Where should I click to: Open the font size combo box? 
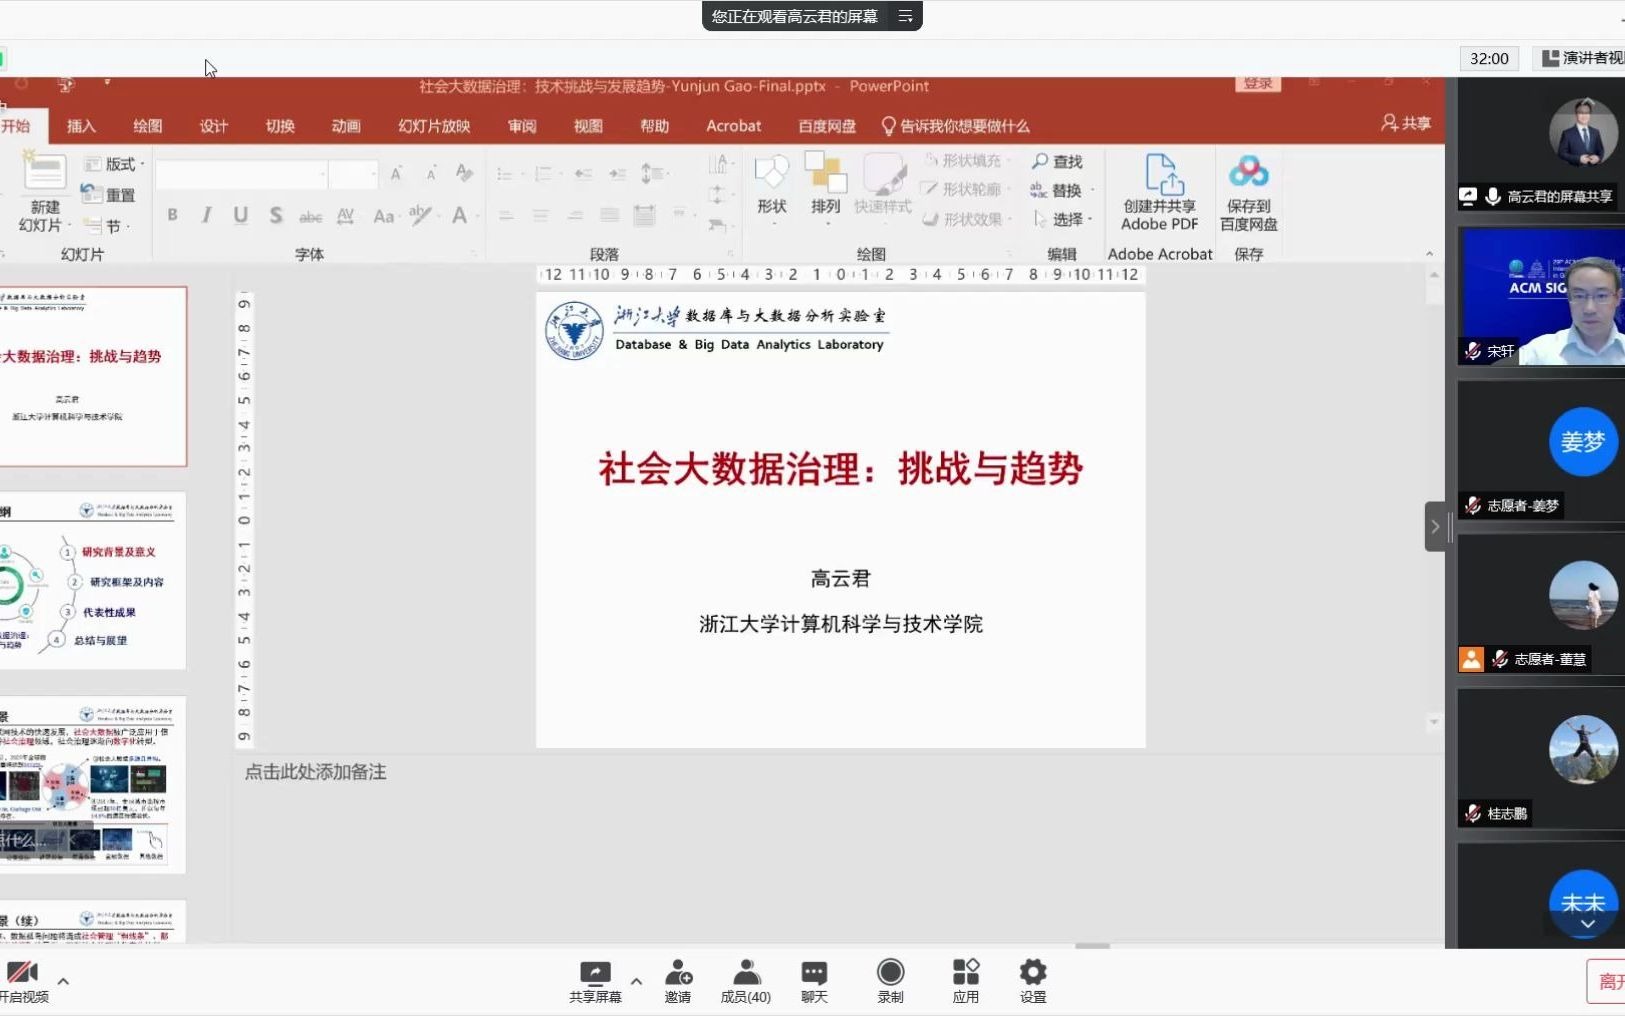pos(353,175)
